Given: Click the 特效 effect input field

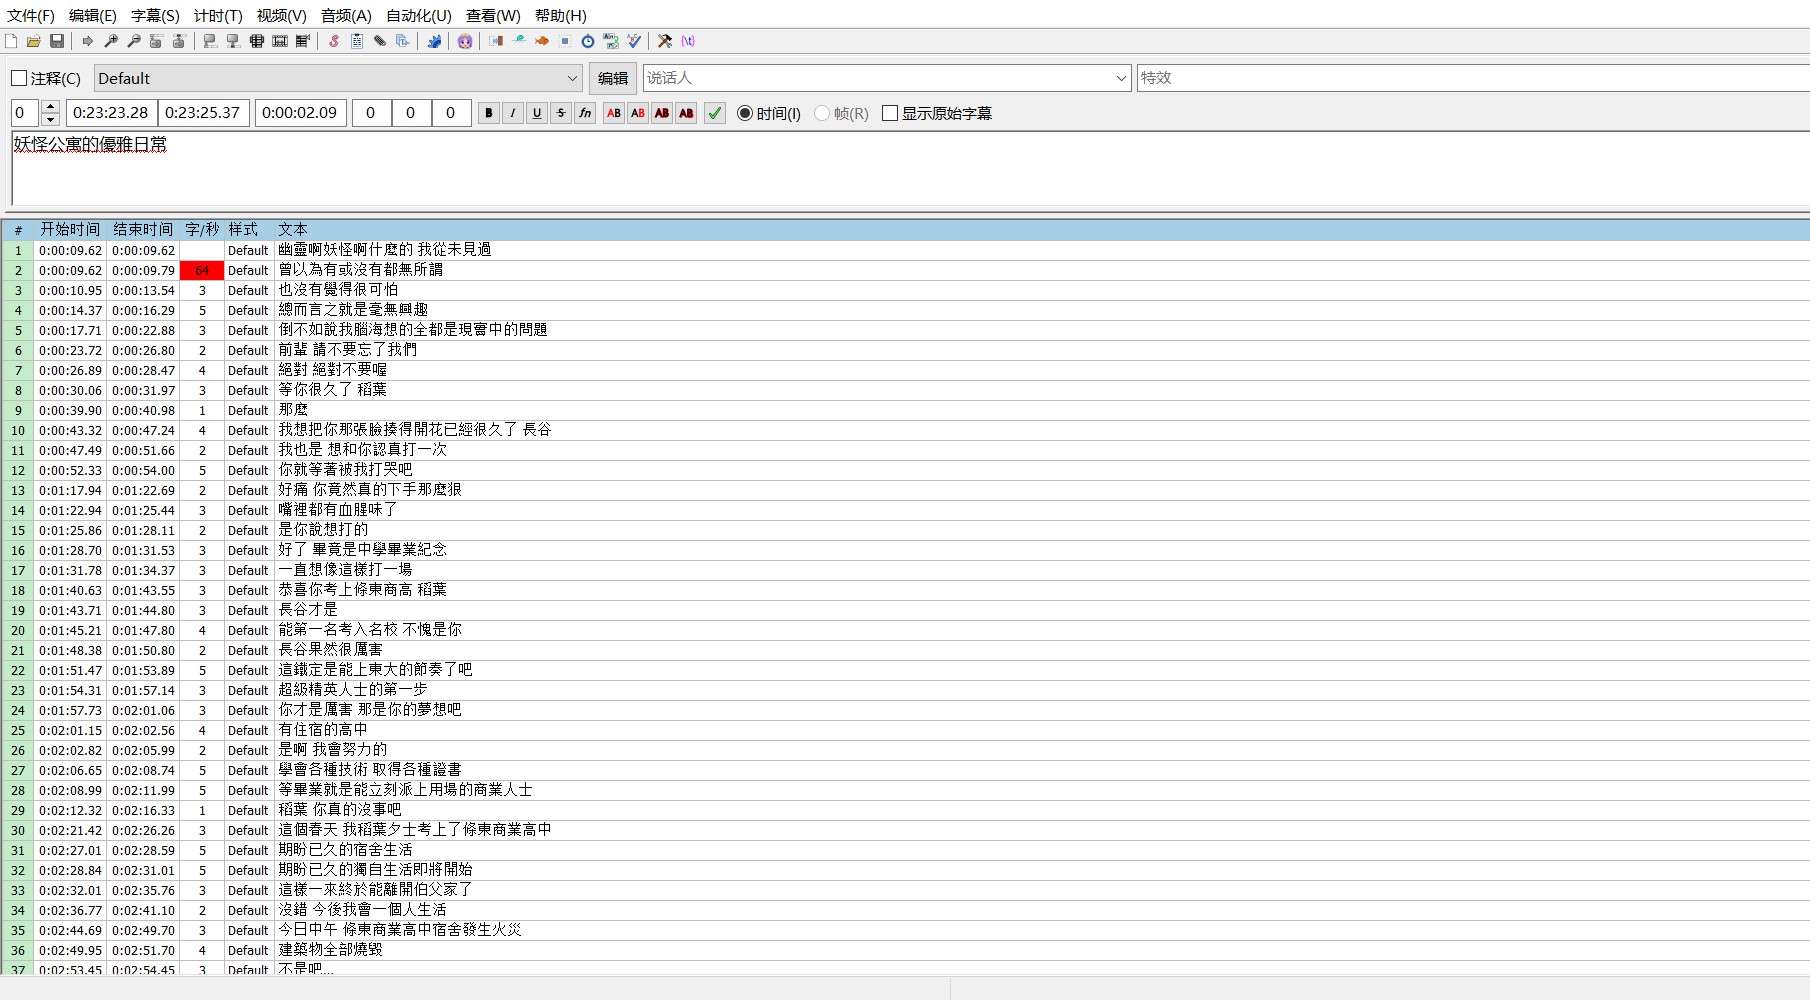Looking at the screenshot, I should [1473, 78].
